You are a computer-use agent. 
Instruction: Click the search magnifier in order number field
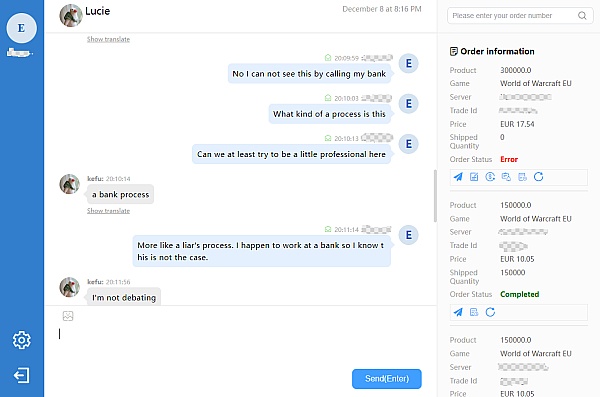tap(582, 16)
